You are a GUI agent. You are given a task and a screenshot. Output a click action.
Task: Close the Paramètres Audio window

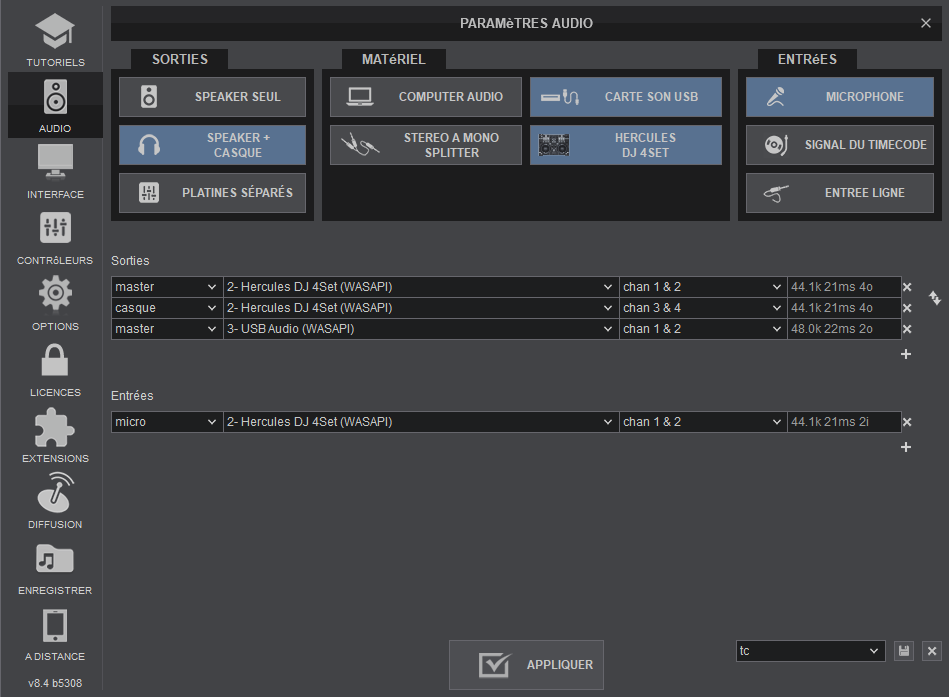click(926, 23)
